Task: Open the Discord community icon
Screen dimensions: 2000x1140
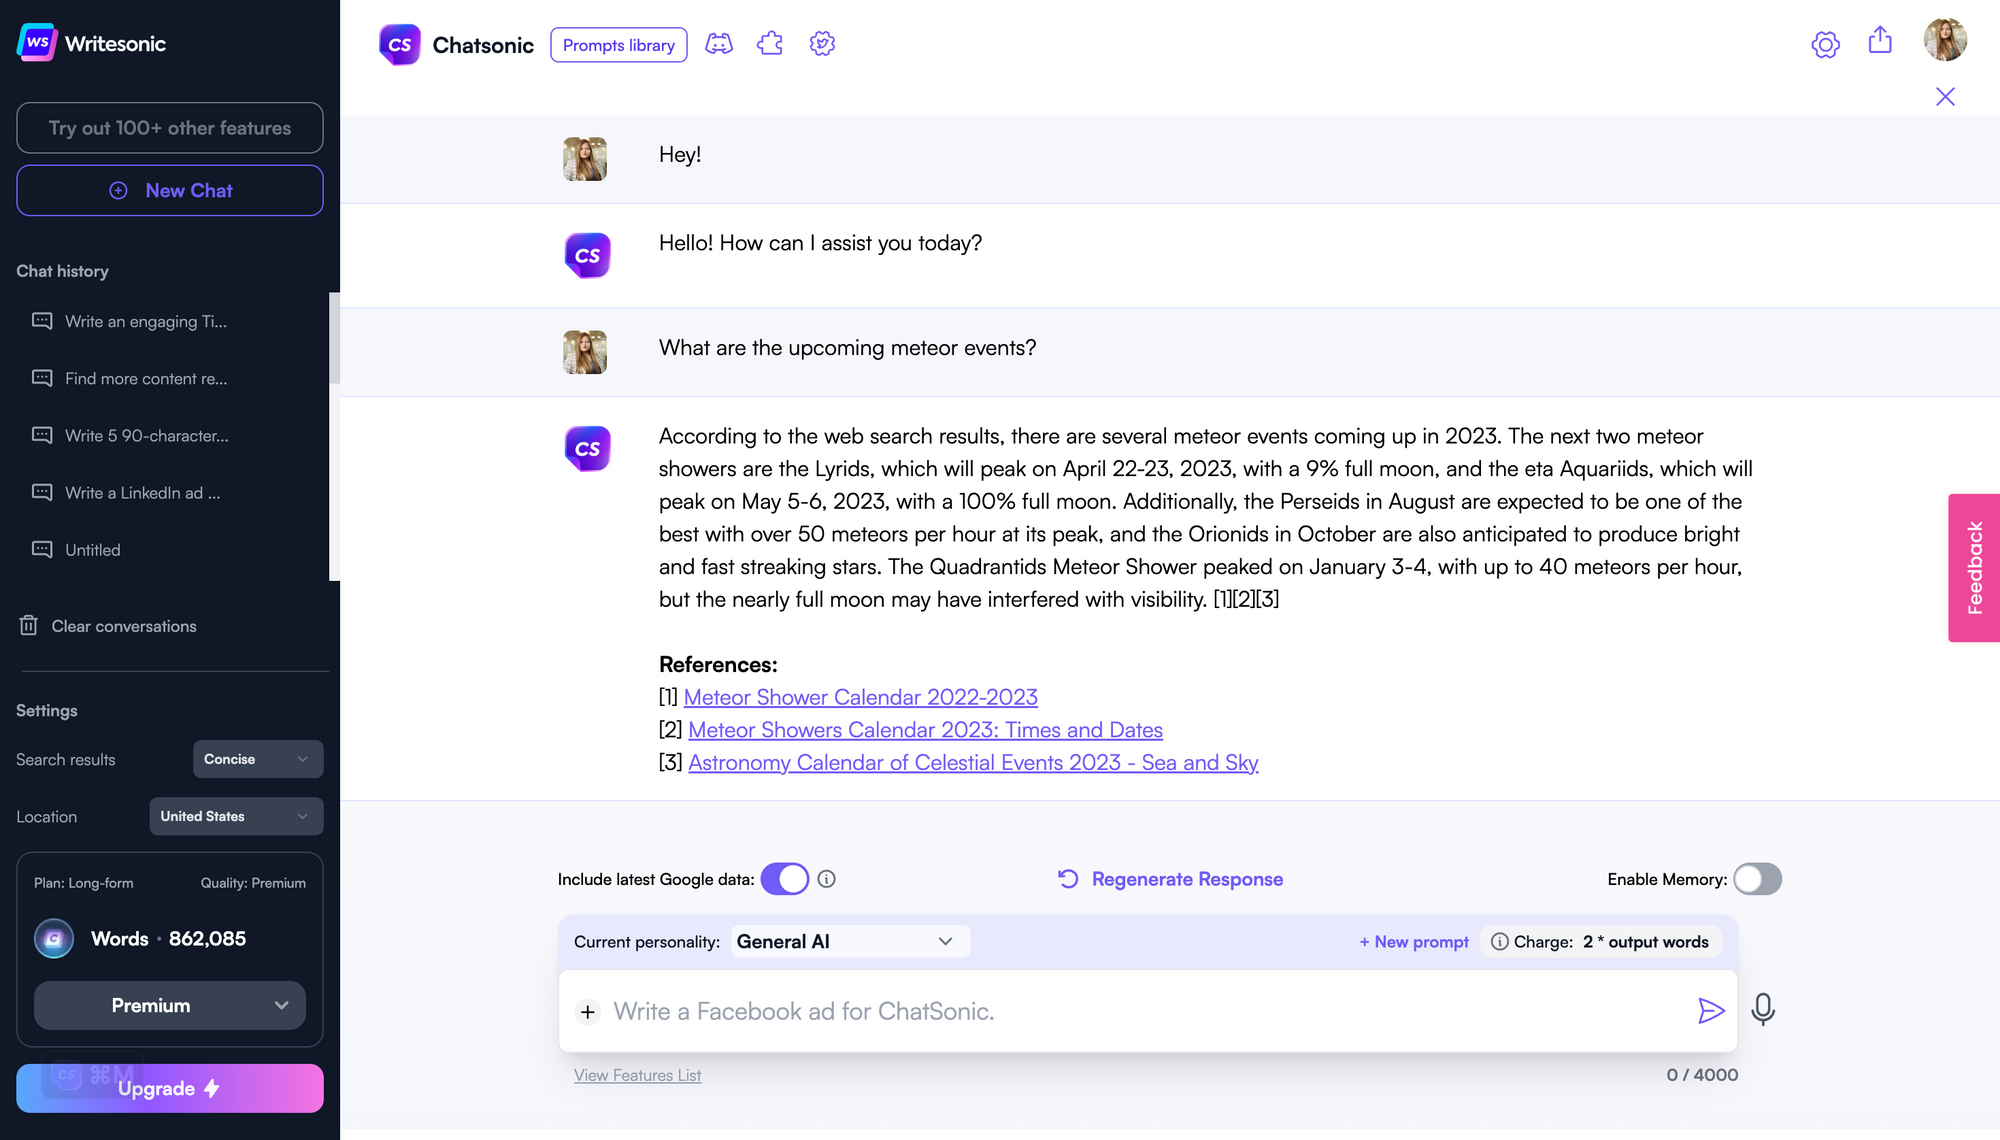Action: [719, 44]
